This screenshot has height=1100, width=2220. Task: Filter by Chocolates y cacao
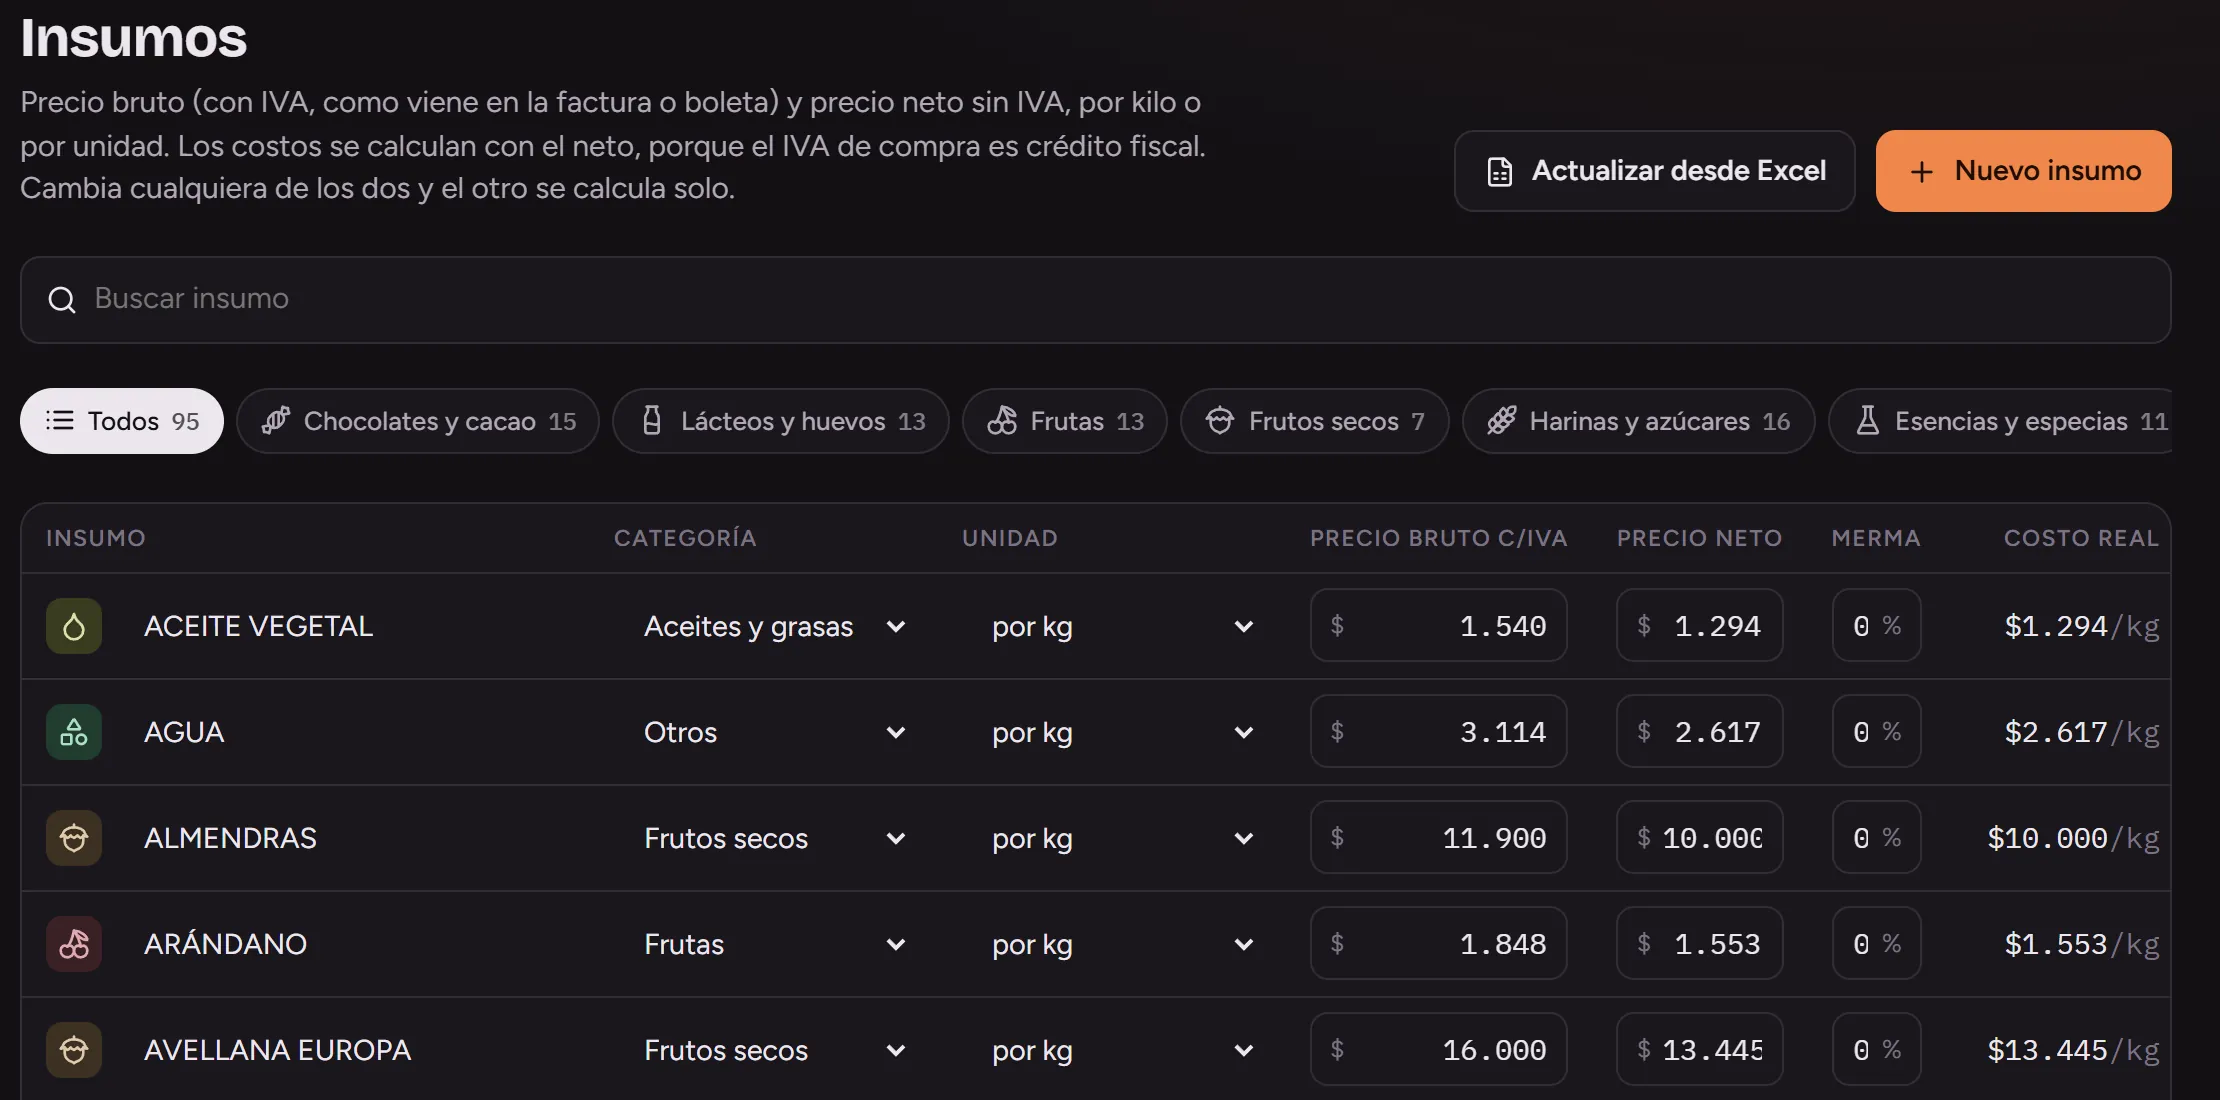pos(418,421)
